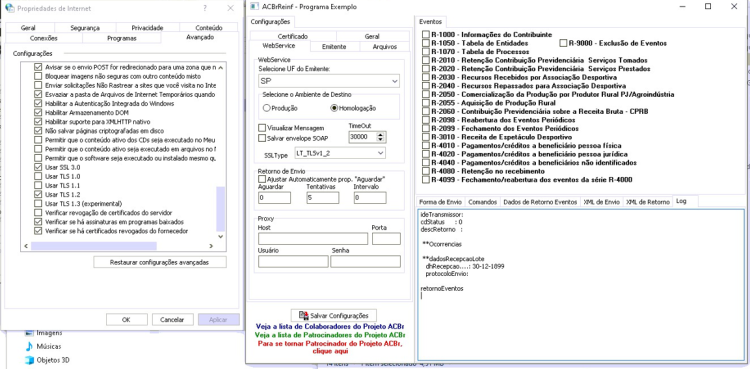Check Salvar envelope SOAP

coord(262,138)
